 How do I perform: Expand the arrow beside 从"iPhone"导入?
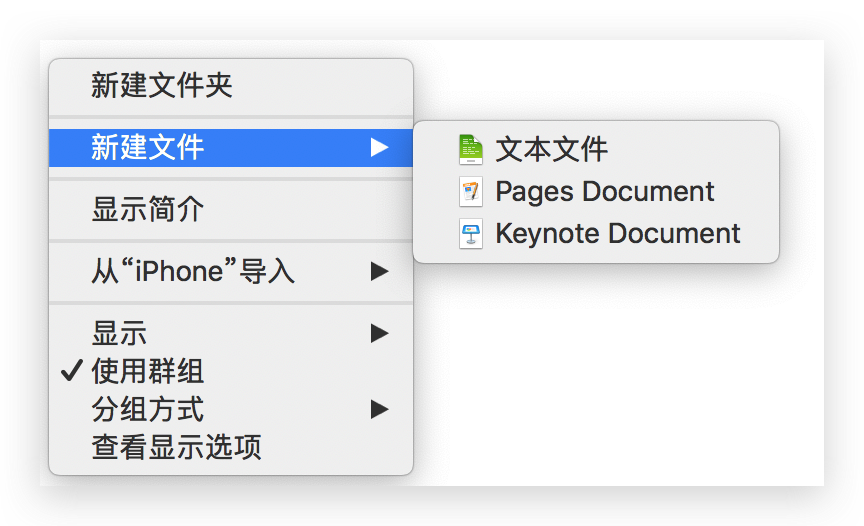(379, 271)
